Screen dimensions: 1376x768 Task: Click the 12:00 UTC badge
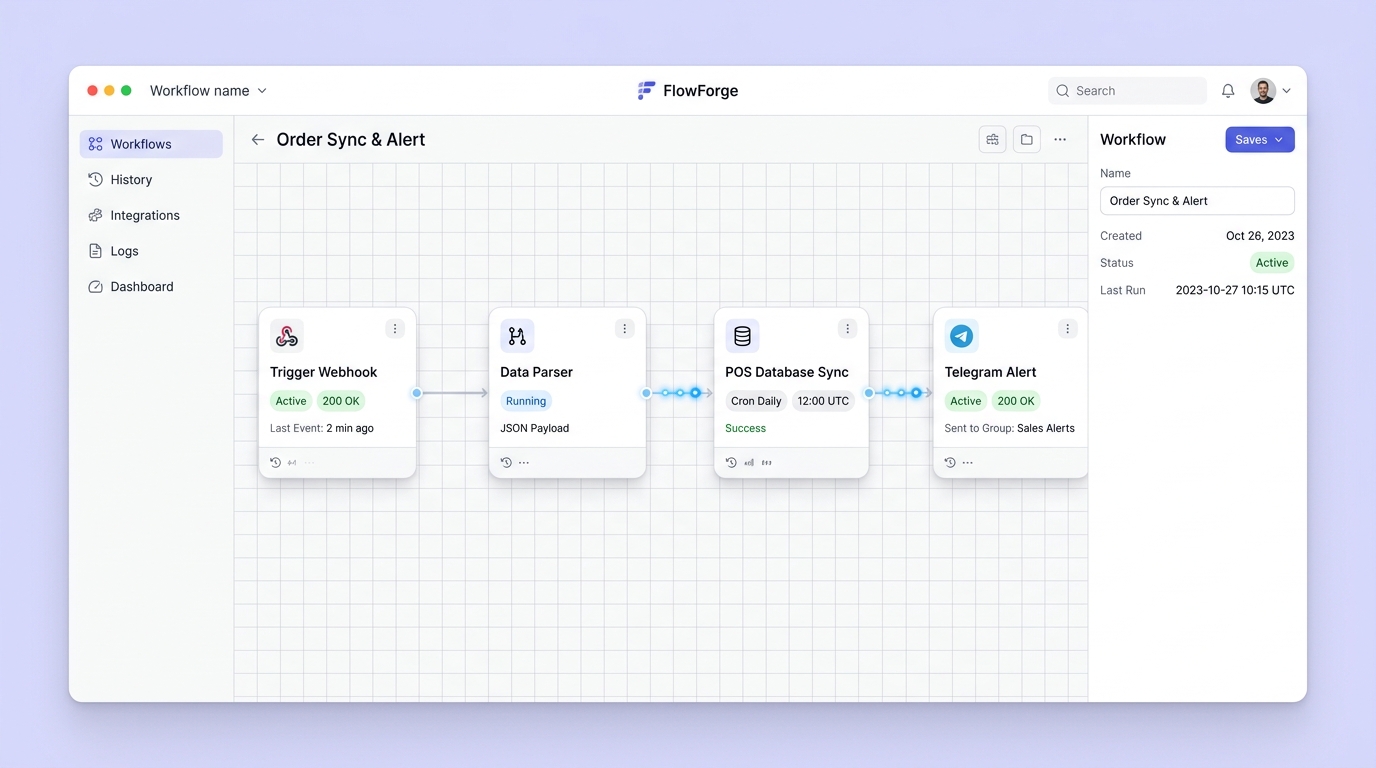pyautogui.click(x=823, y=401)
